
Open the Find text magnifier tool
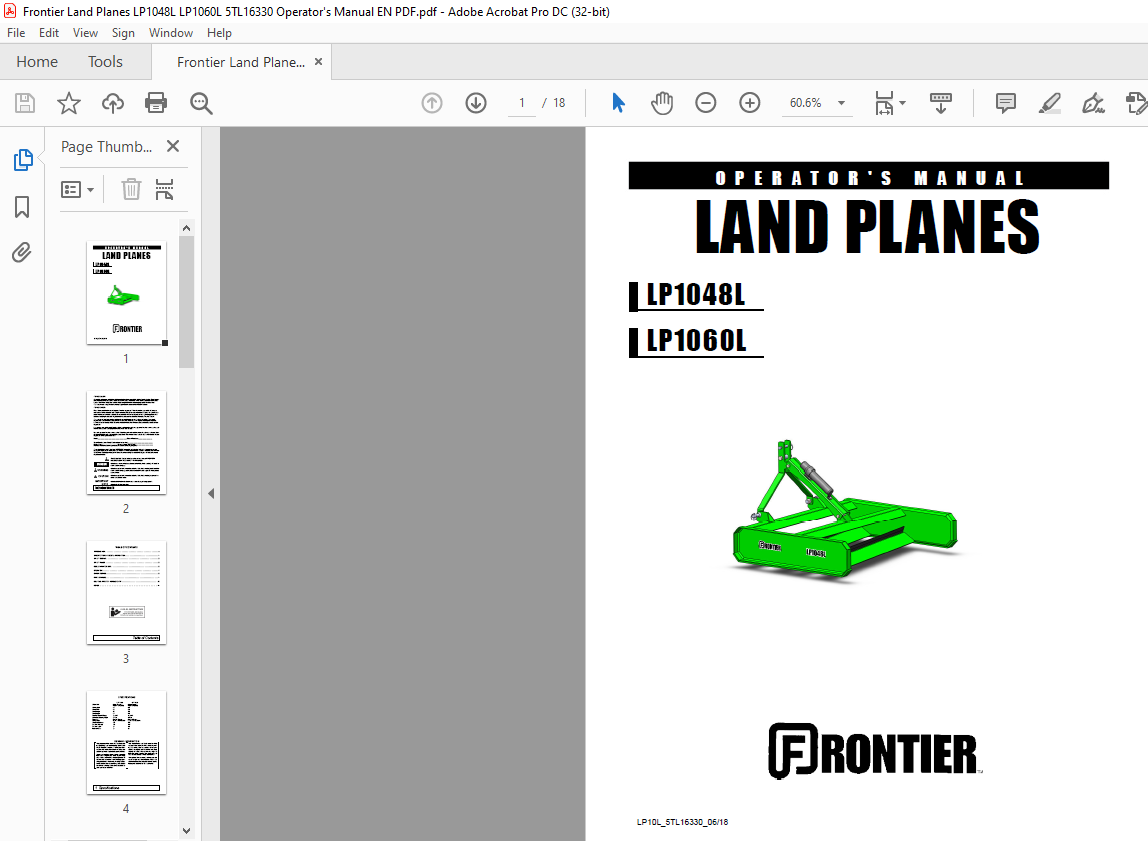201,103
